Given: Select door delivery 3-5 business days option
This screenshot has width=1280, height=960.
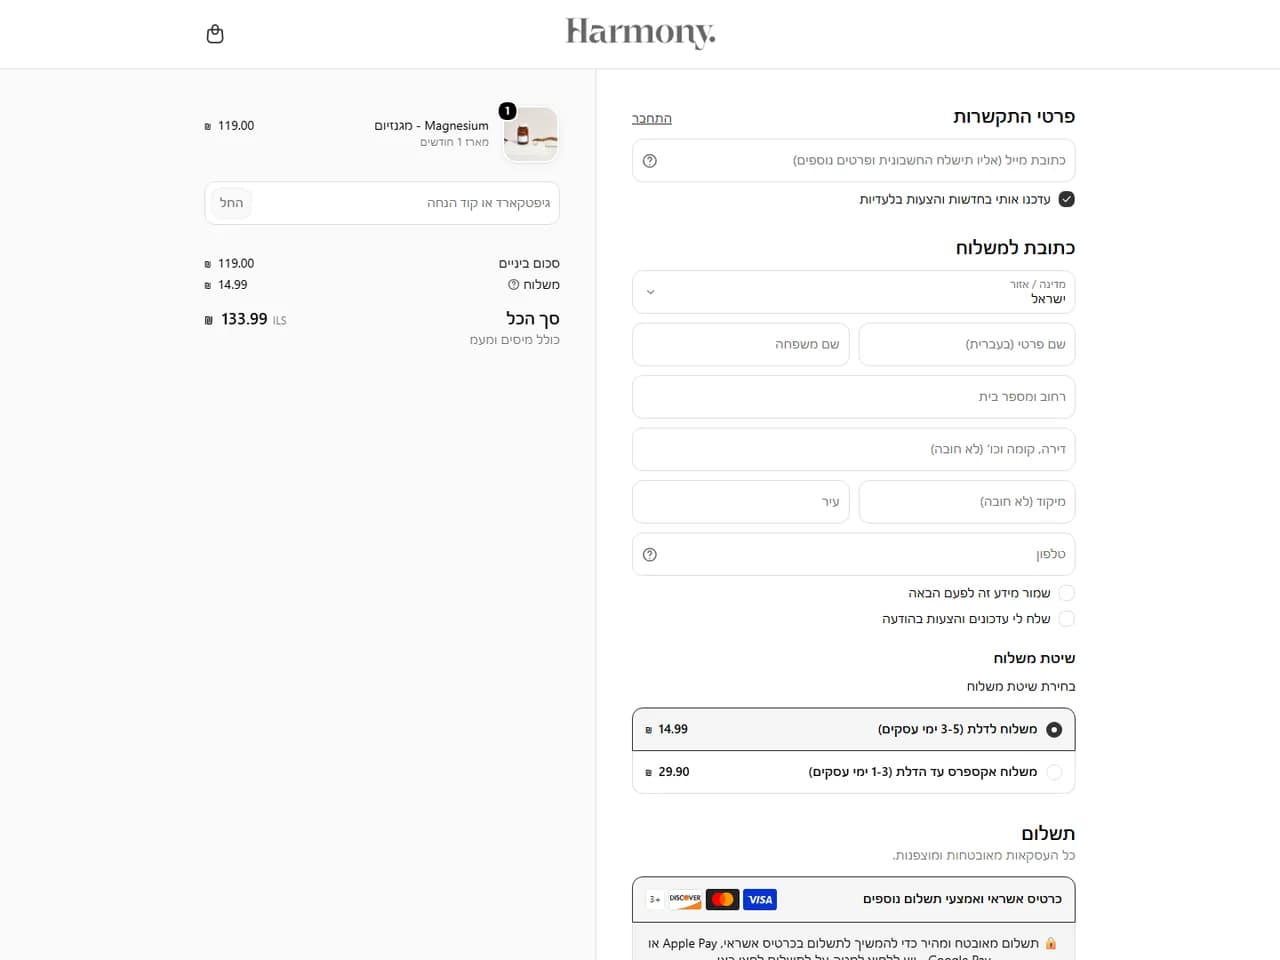Looking at the screenshot, I should [854, 729].
